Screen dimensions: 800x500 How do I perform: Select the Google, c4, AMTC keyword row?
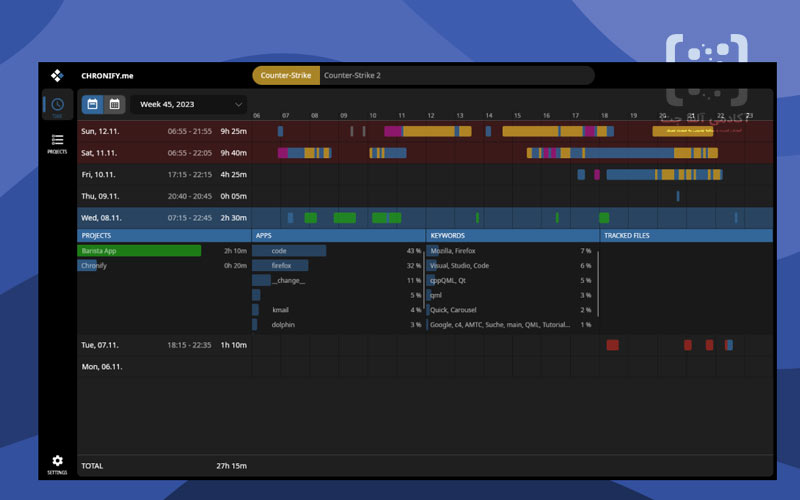(x=510, y=324)
